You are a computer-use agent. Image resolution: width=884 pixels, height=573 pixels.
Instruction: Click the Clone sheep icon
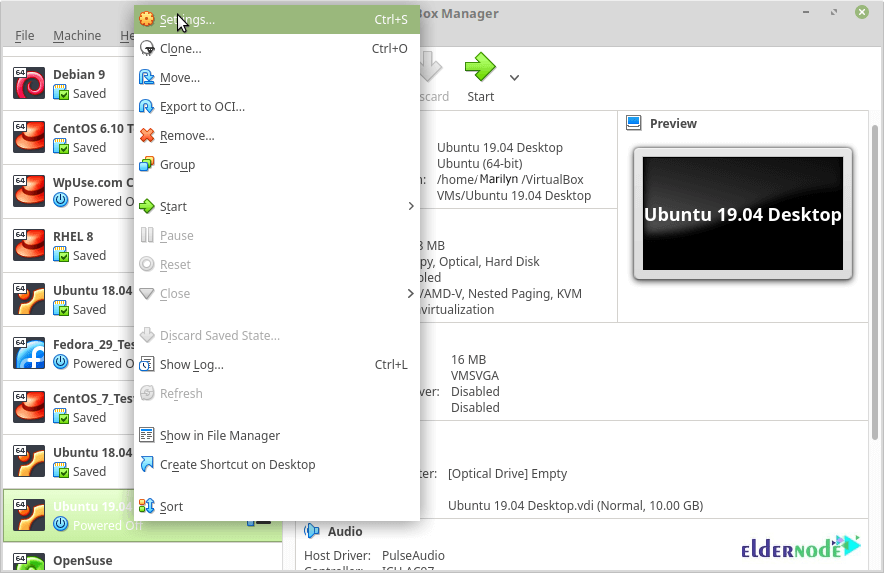147,49
